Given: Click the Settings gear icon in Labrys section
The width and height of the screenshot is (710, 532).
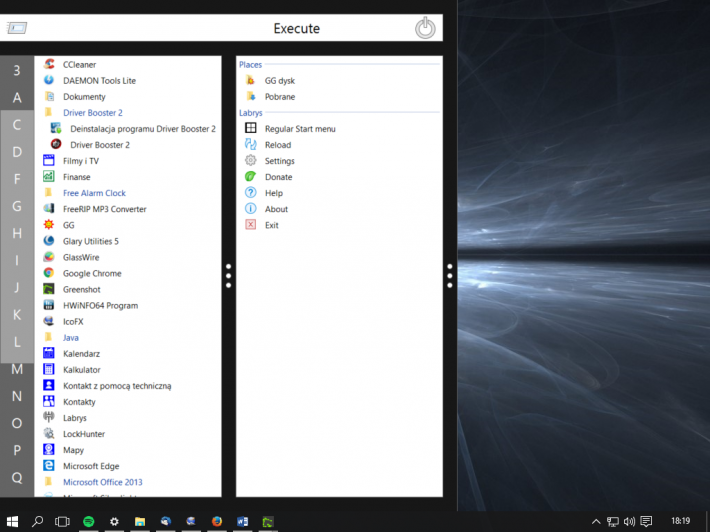Looking at the screenshot, I should tap(250, 161).
